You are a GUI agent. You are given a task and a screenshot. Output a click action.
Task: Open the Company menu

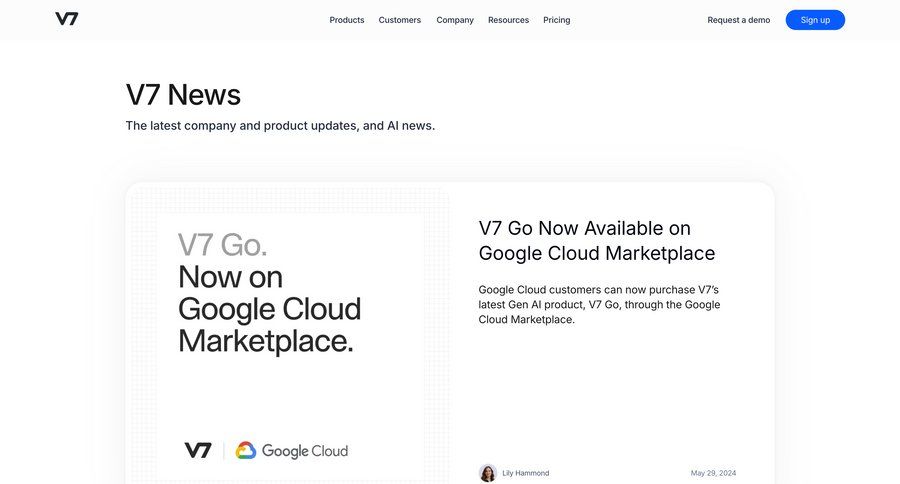pos(455,20)
